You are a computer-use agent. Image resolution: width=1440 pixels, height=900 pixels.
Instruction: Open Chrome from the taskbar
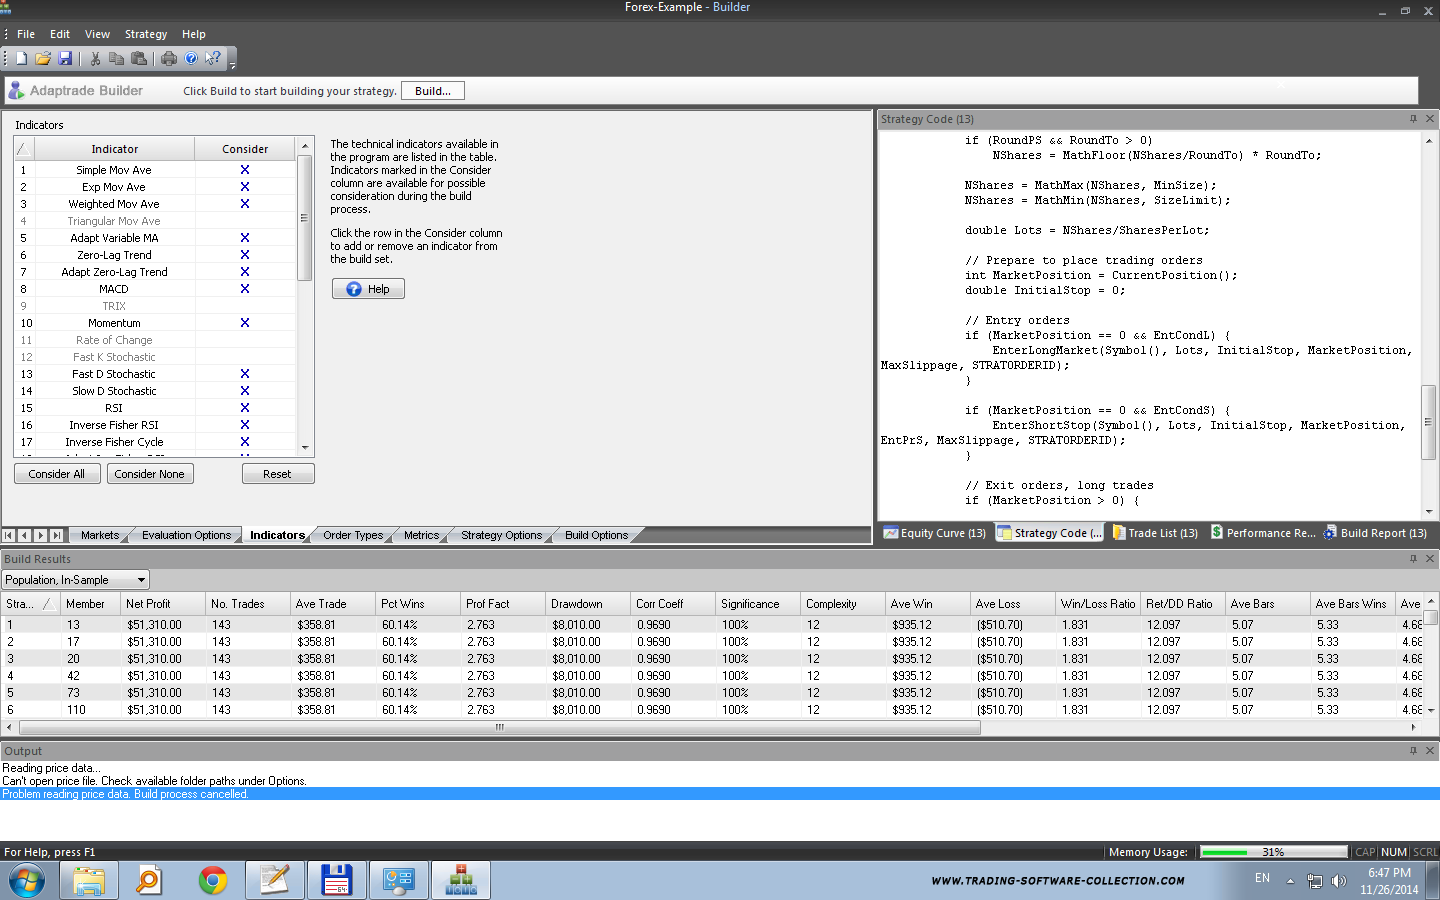[x=212, y=880]
